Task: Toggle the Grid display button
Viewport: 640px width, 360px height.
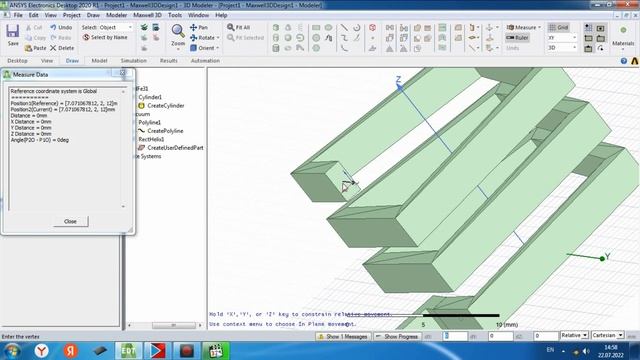Action: tap(558, 27)
